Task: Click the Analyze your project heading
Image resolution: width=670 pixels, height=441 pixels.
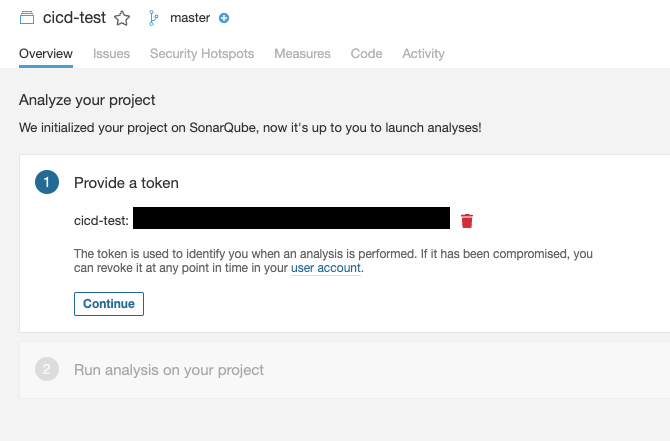Action: [x=87, y=100]
